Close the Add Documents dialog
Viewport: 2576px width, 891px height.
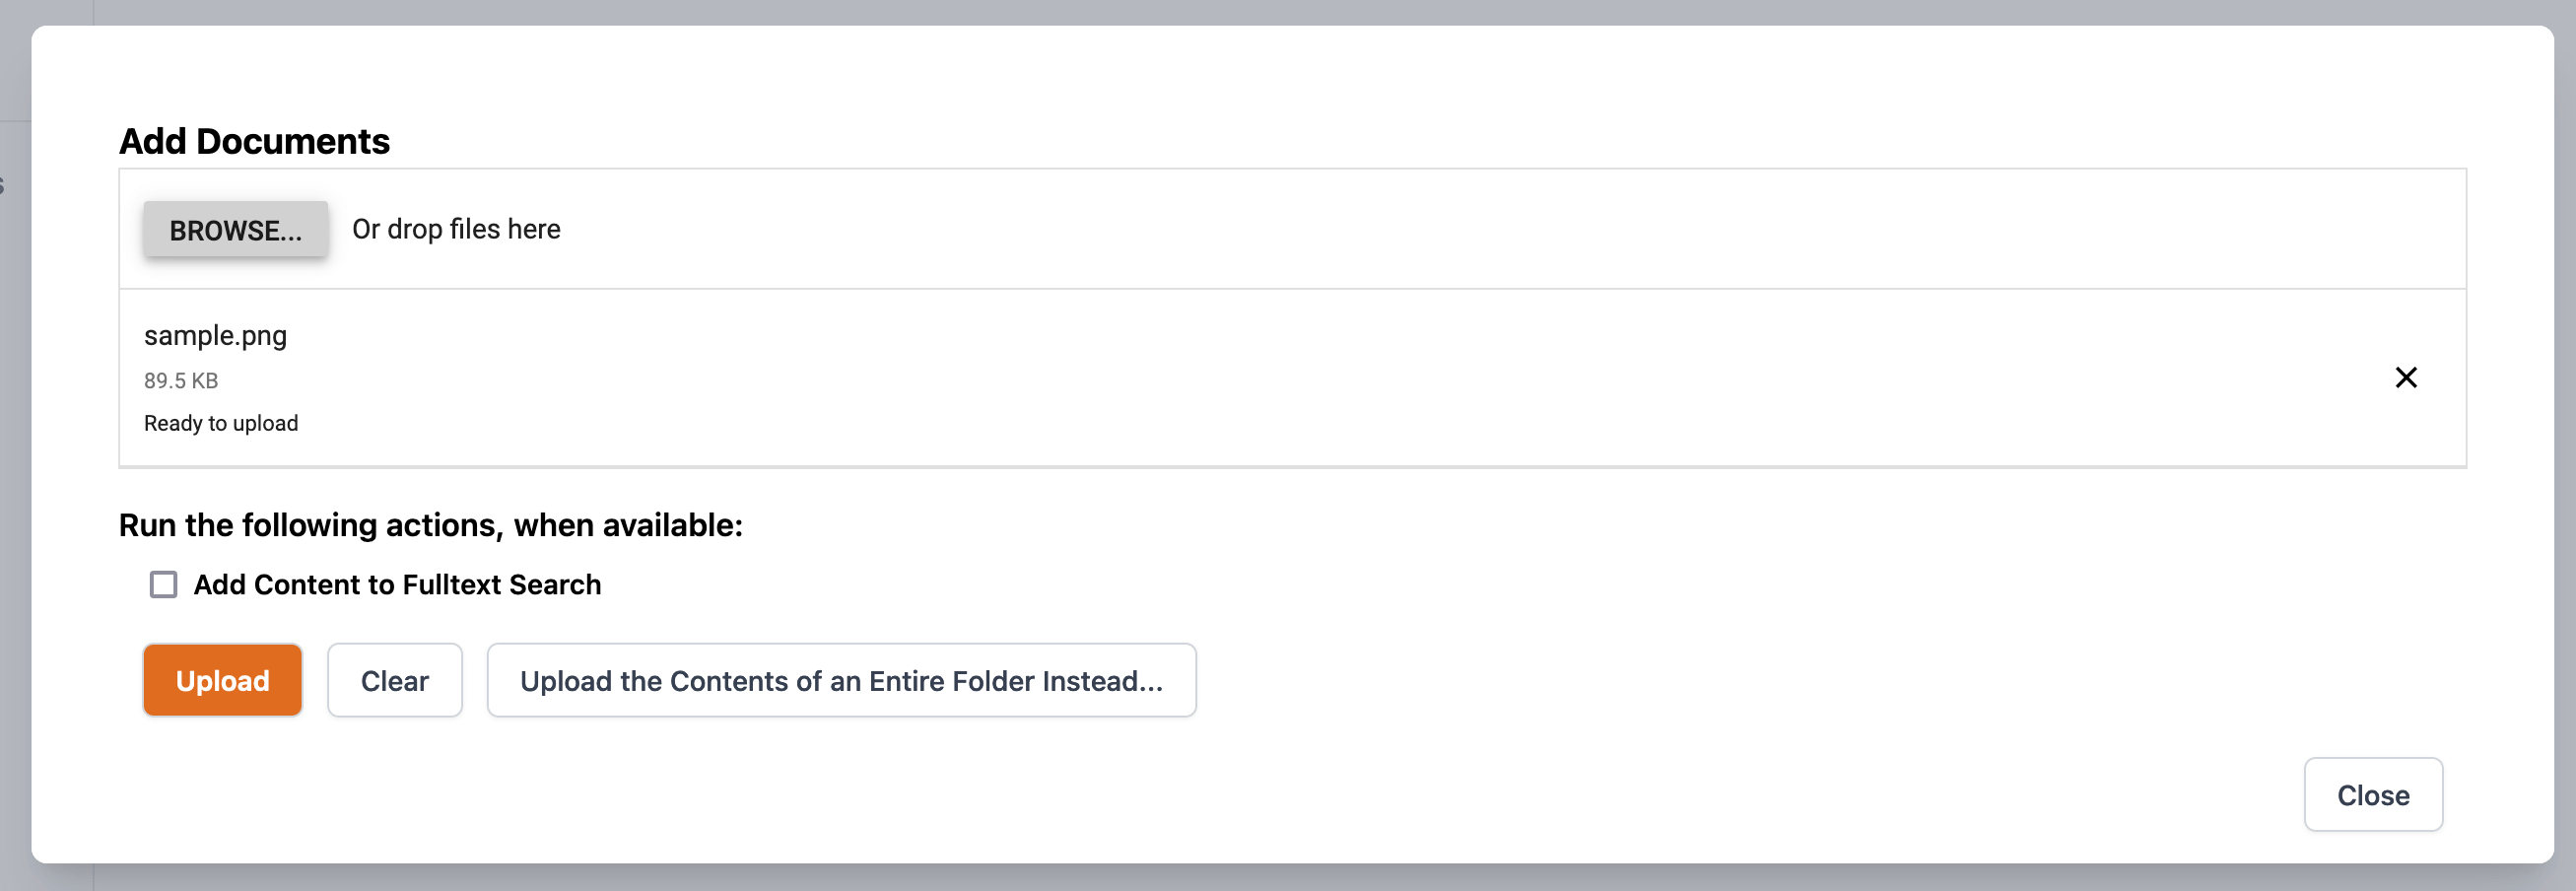click(2373, 795)
